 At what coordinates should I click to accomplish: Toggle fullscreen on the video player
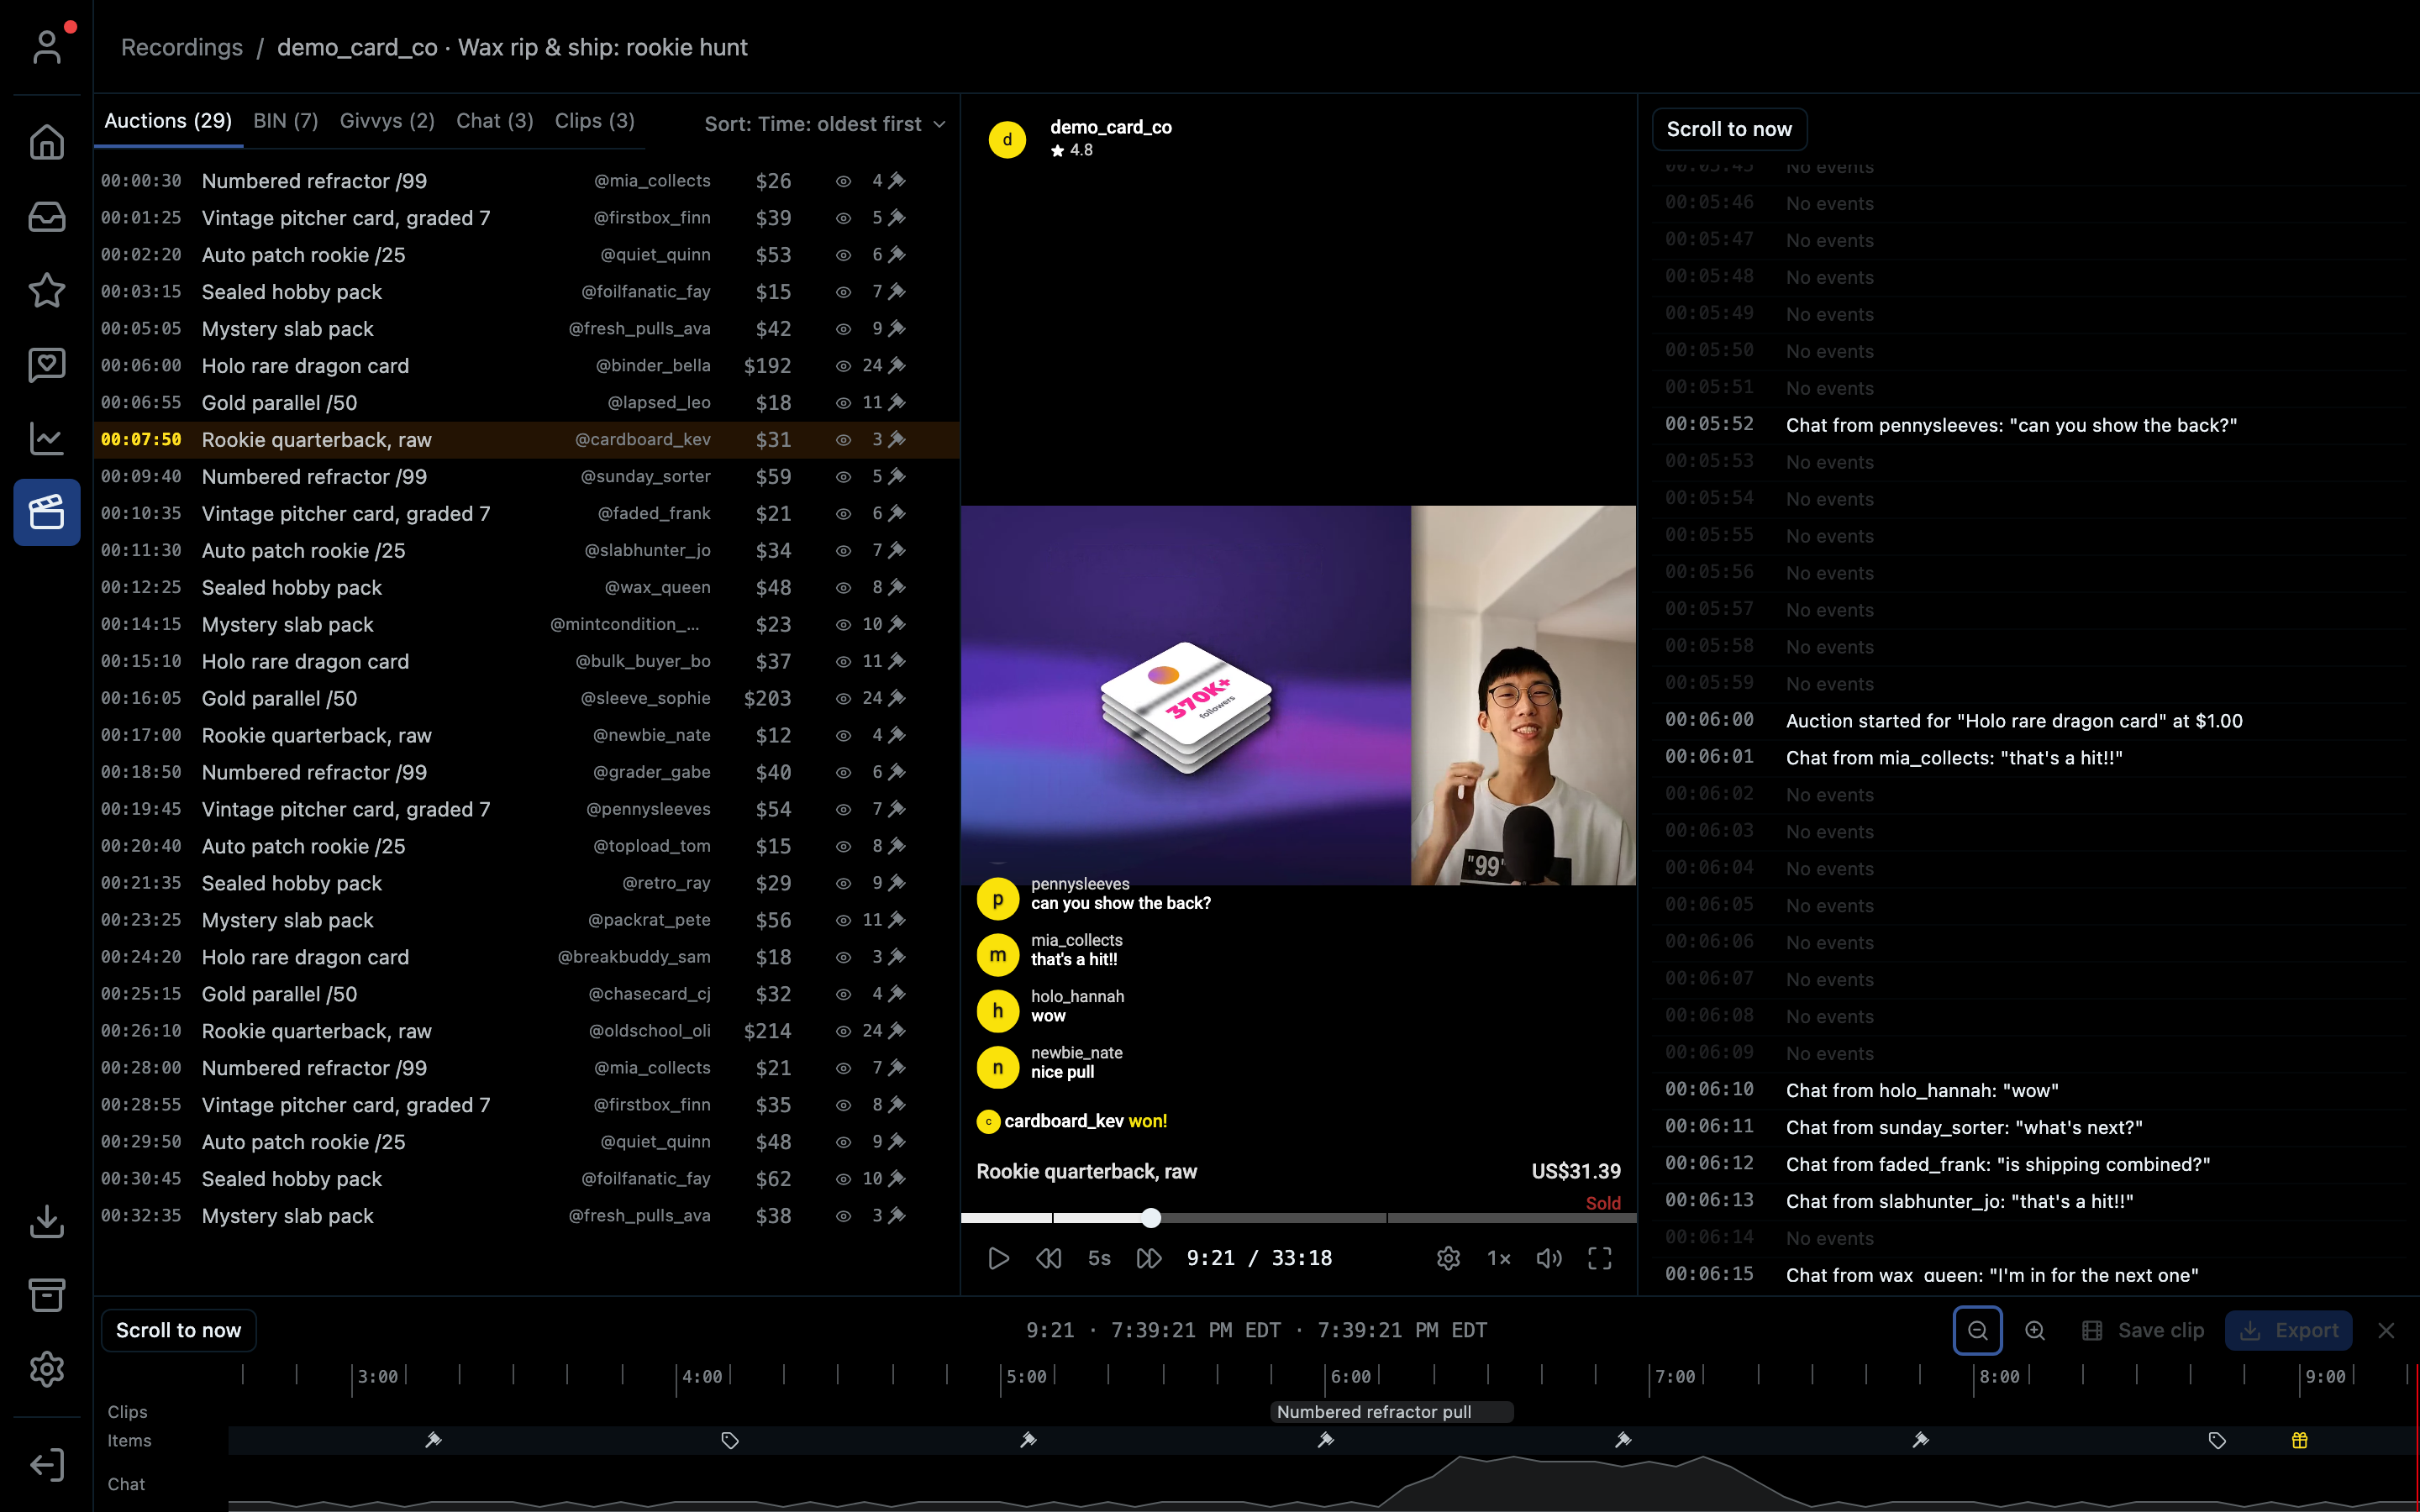point(1600,1258)
